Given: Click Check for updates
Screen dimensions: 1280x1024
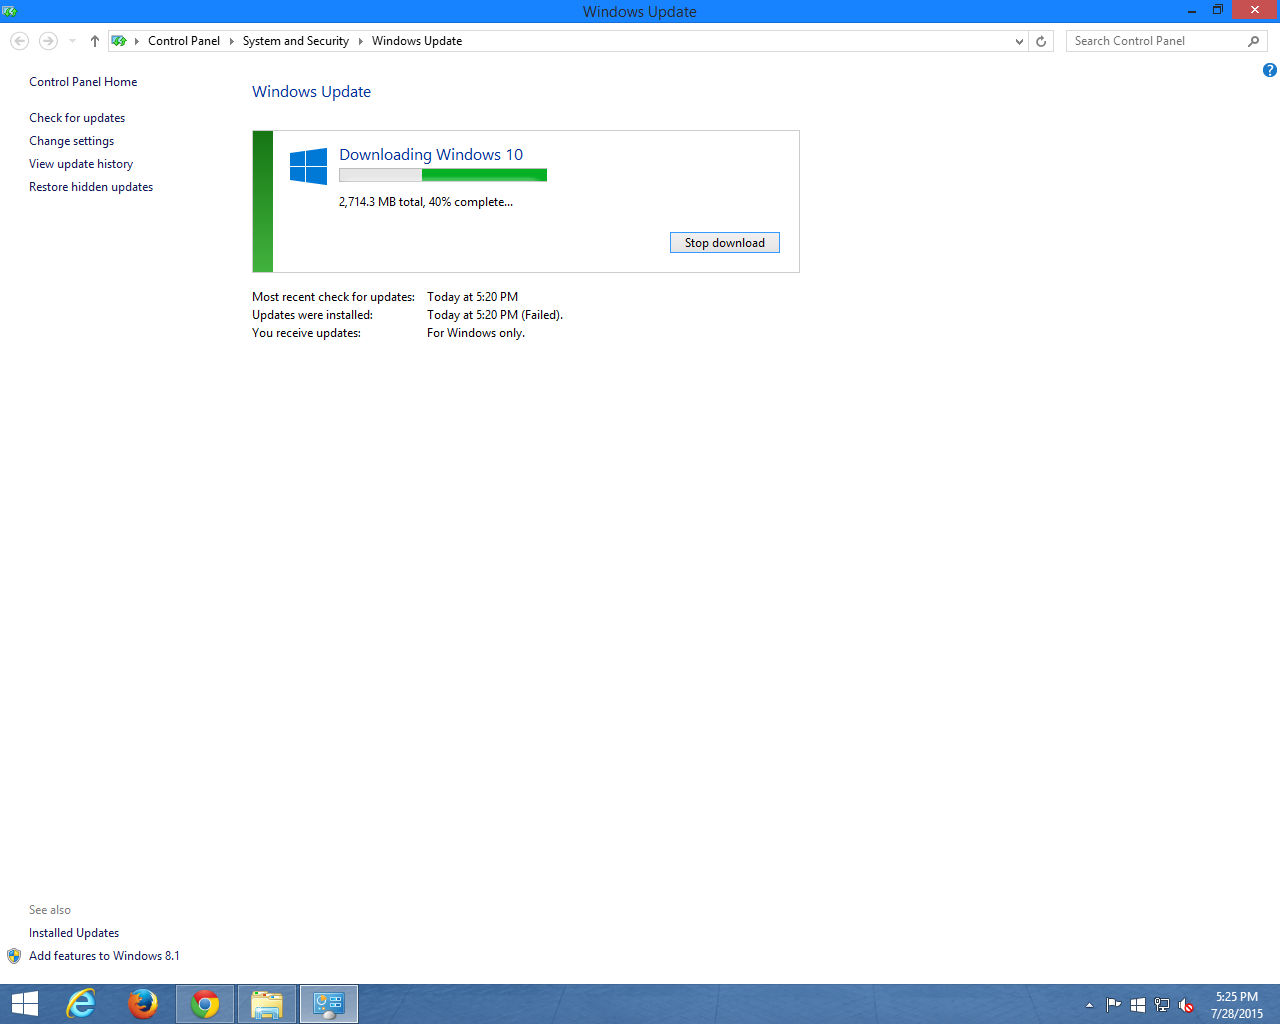Looking at the screenshot, I should click(77, 118).
